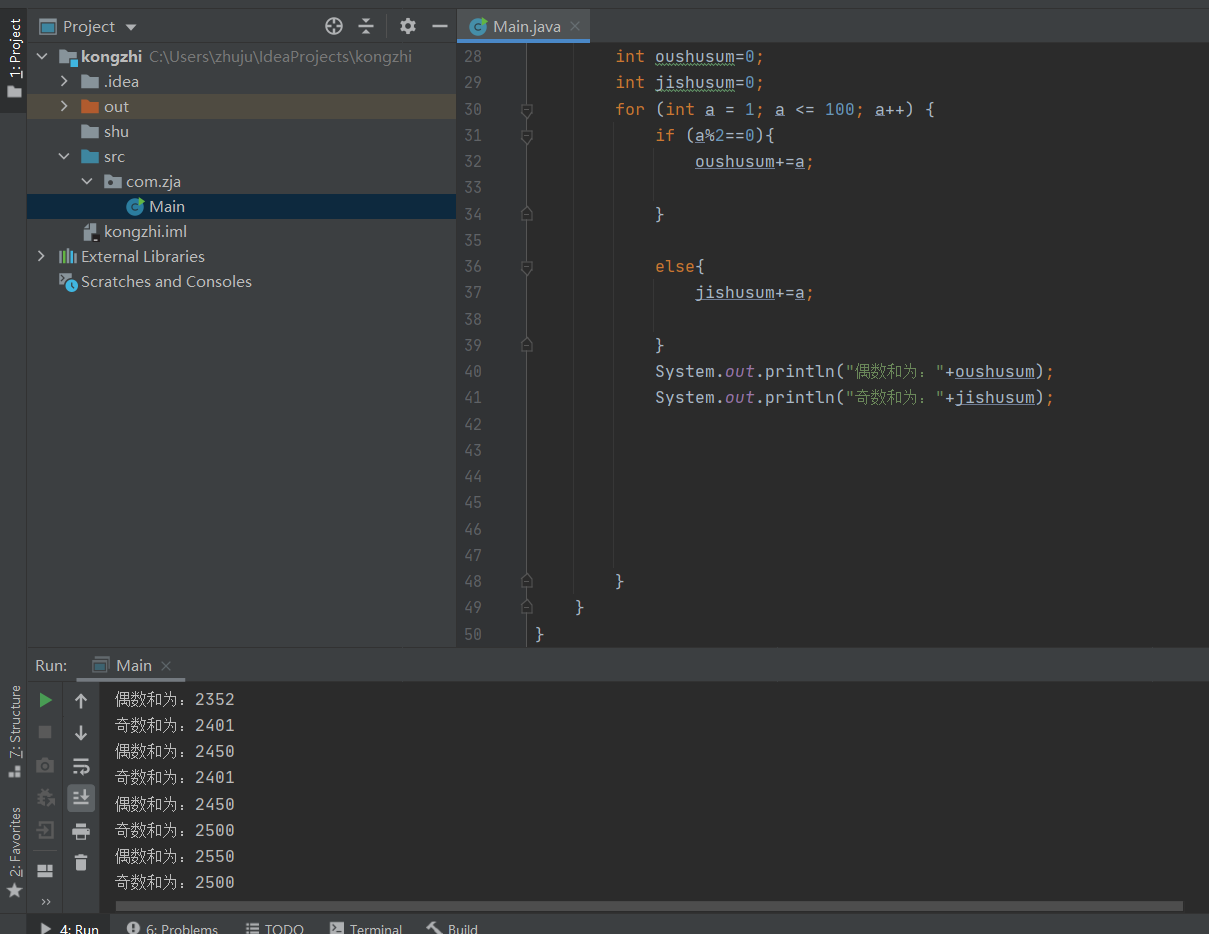This screenshot has width=1209, height=934.
Task: Click fold end marker at line 48
Action: point(527,581)
